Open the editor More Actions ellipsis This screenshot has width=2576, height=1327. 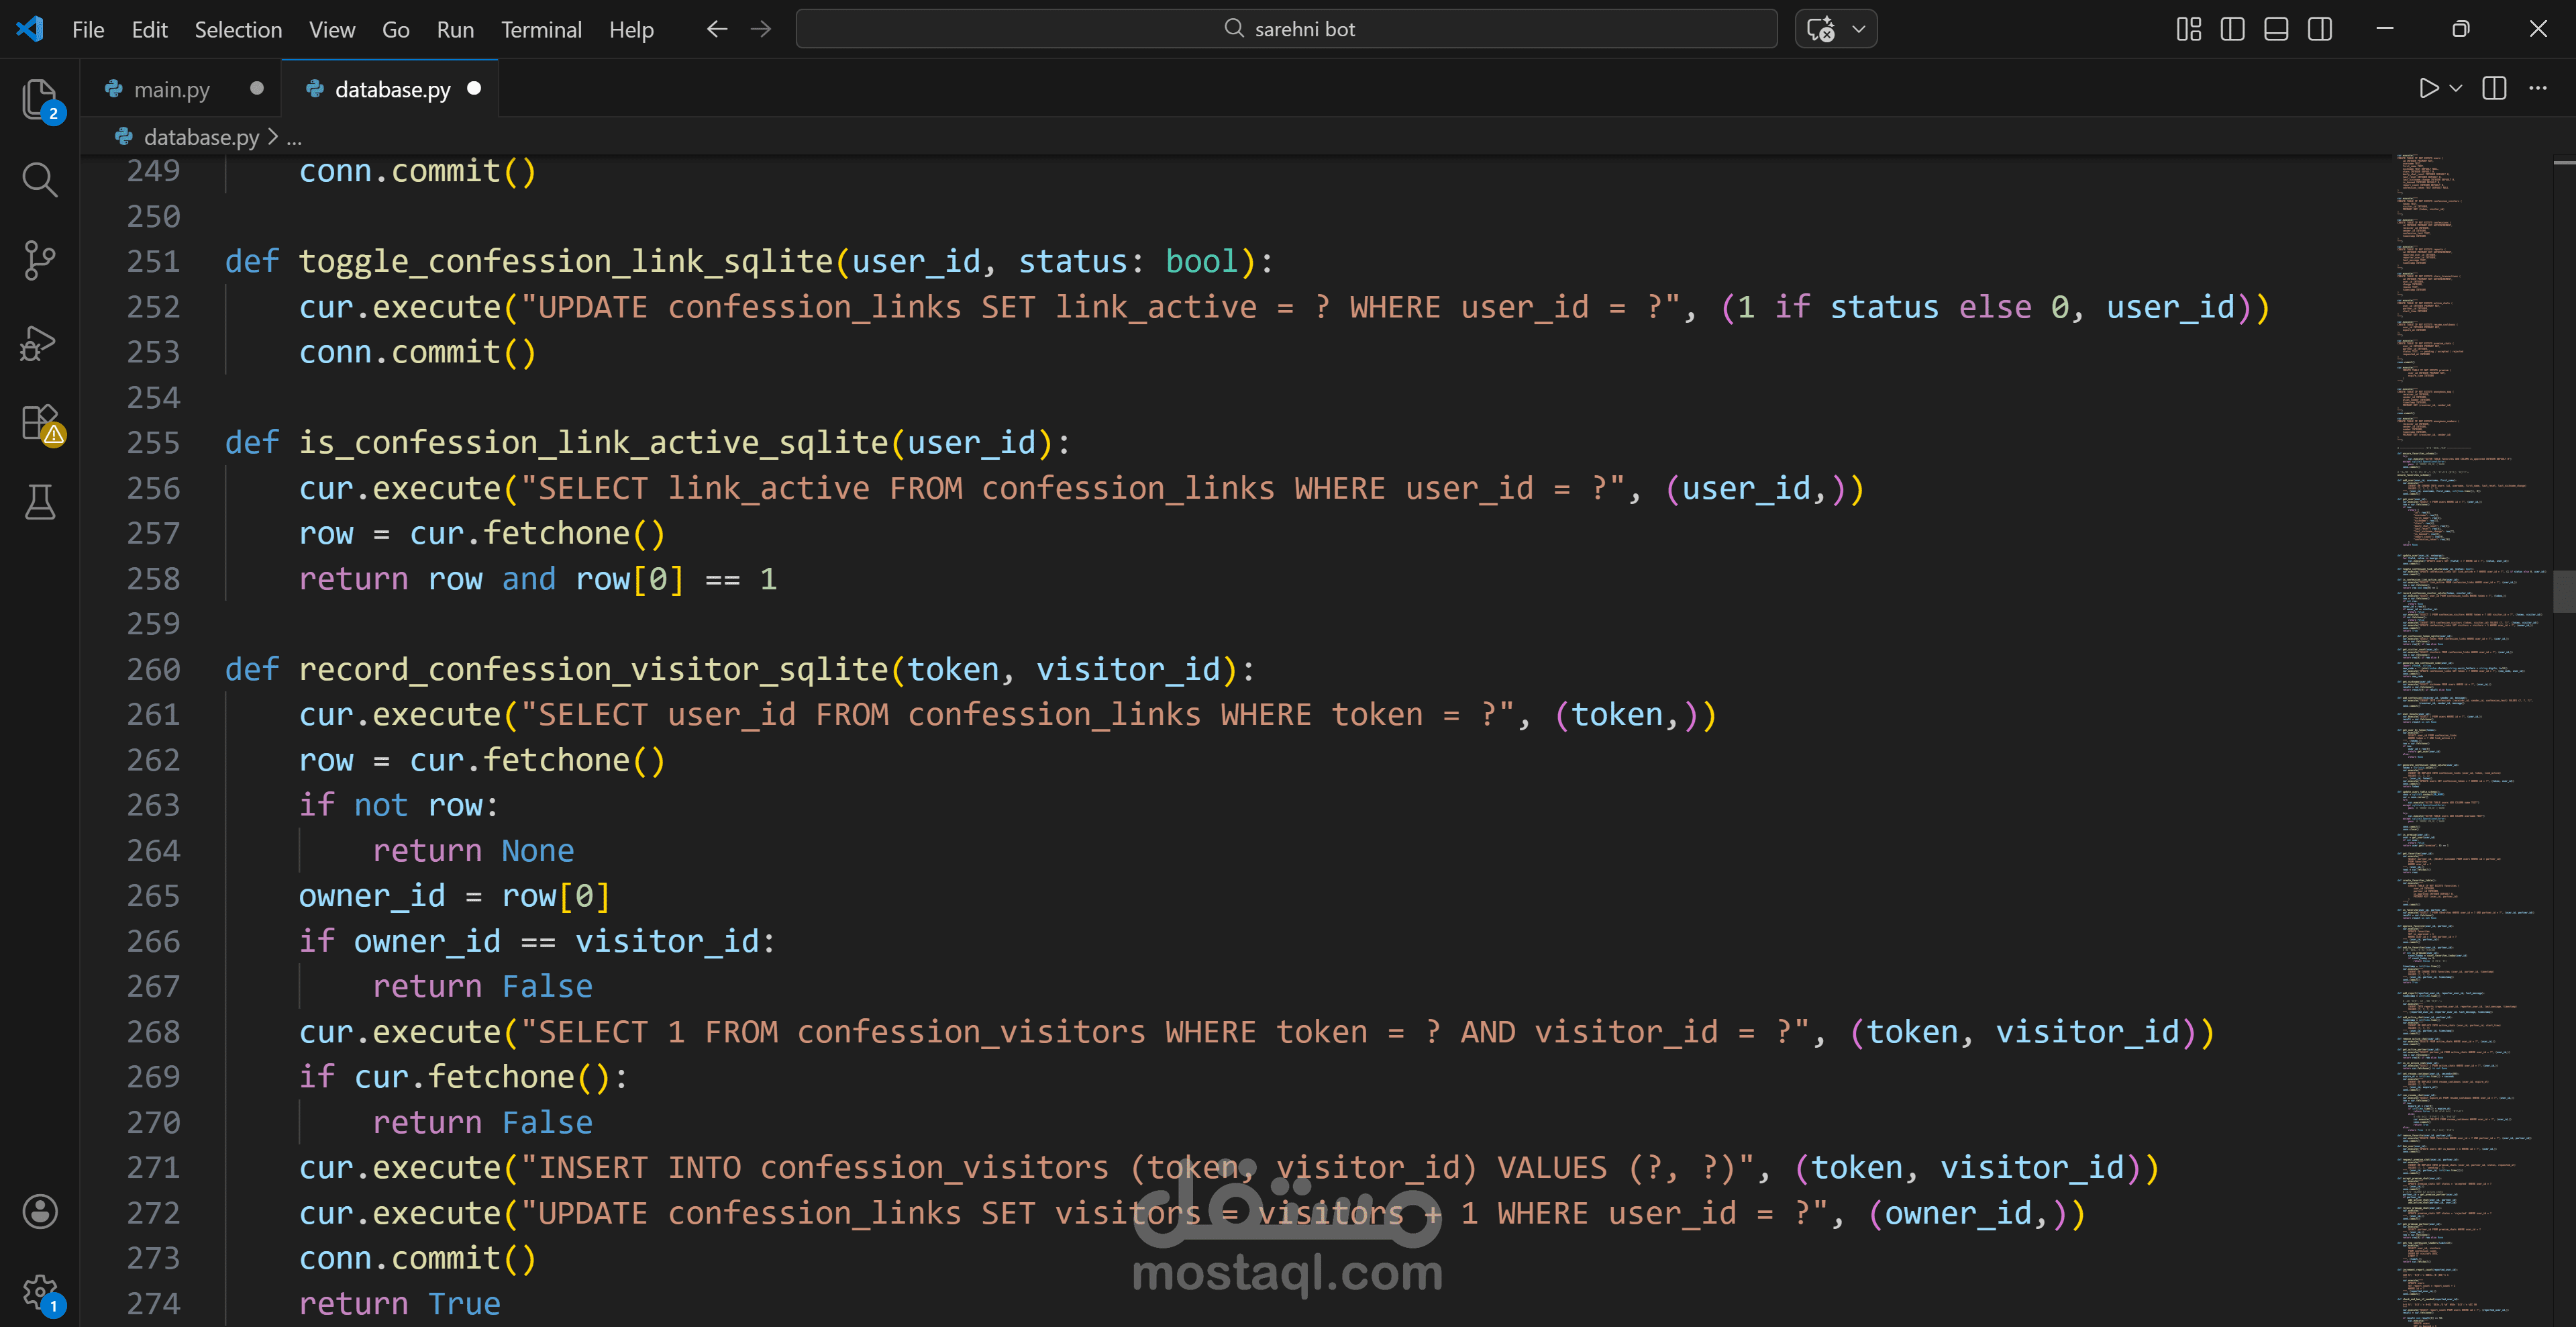(x=2538, y=88)
